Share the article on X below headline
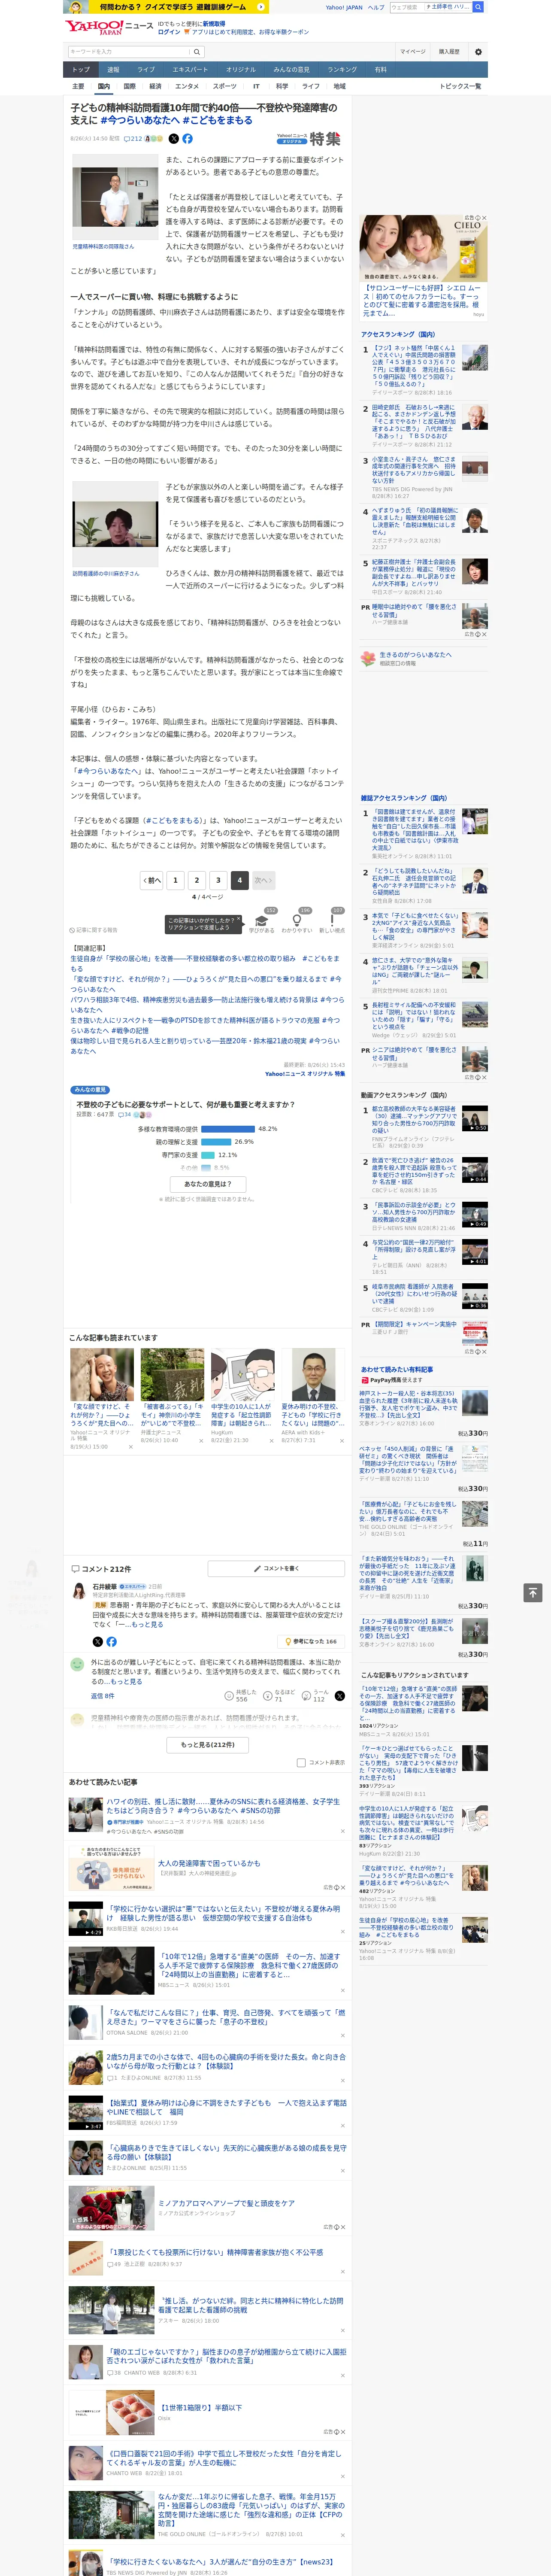Screen dimensions: 551x2576 click(x=174, y=139)
